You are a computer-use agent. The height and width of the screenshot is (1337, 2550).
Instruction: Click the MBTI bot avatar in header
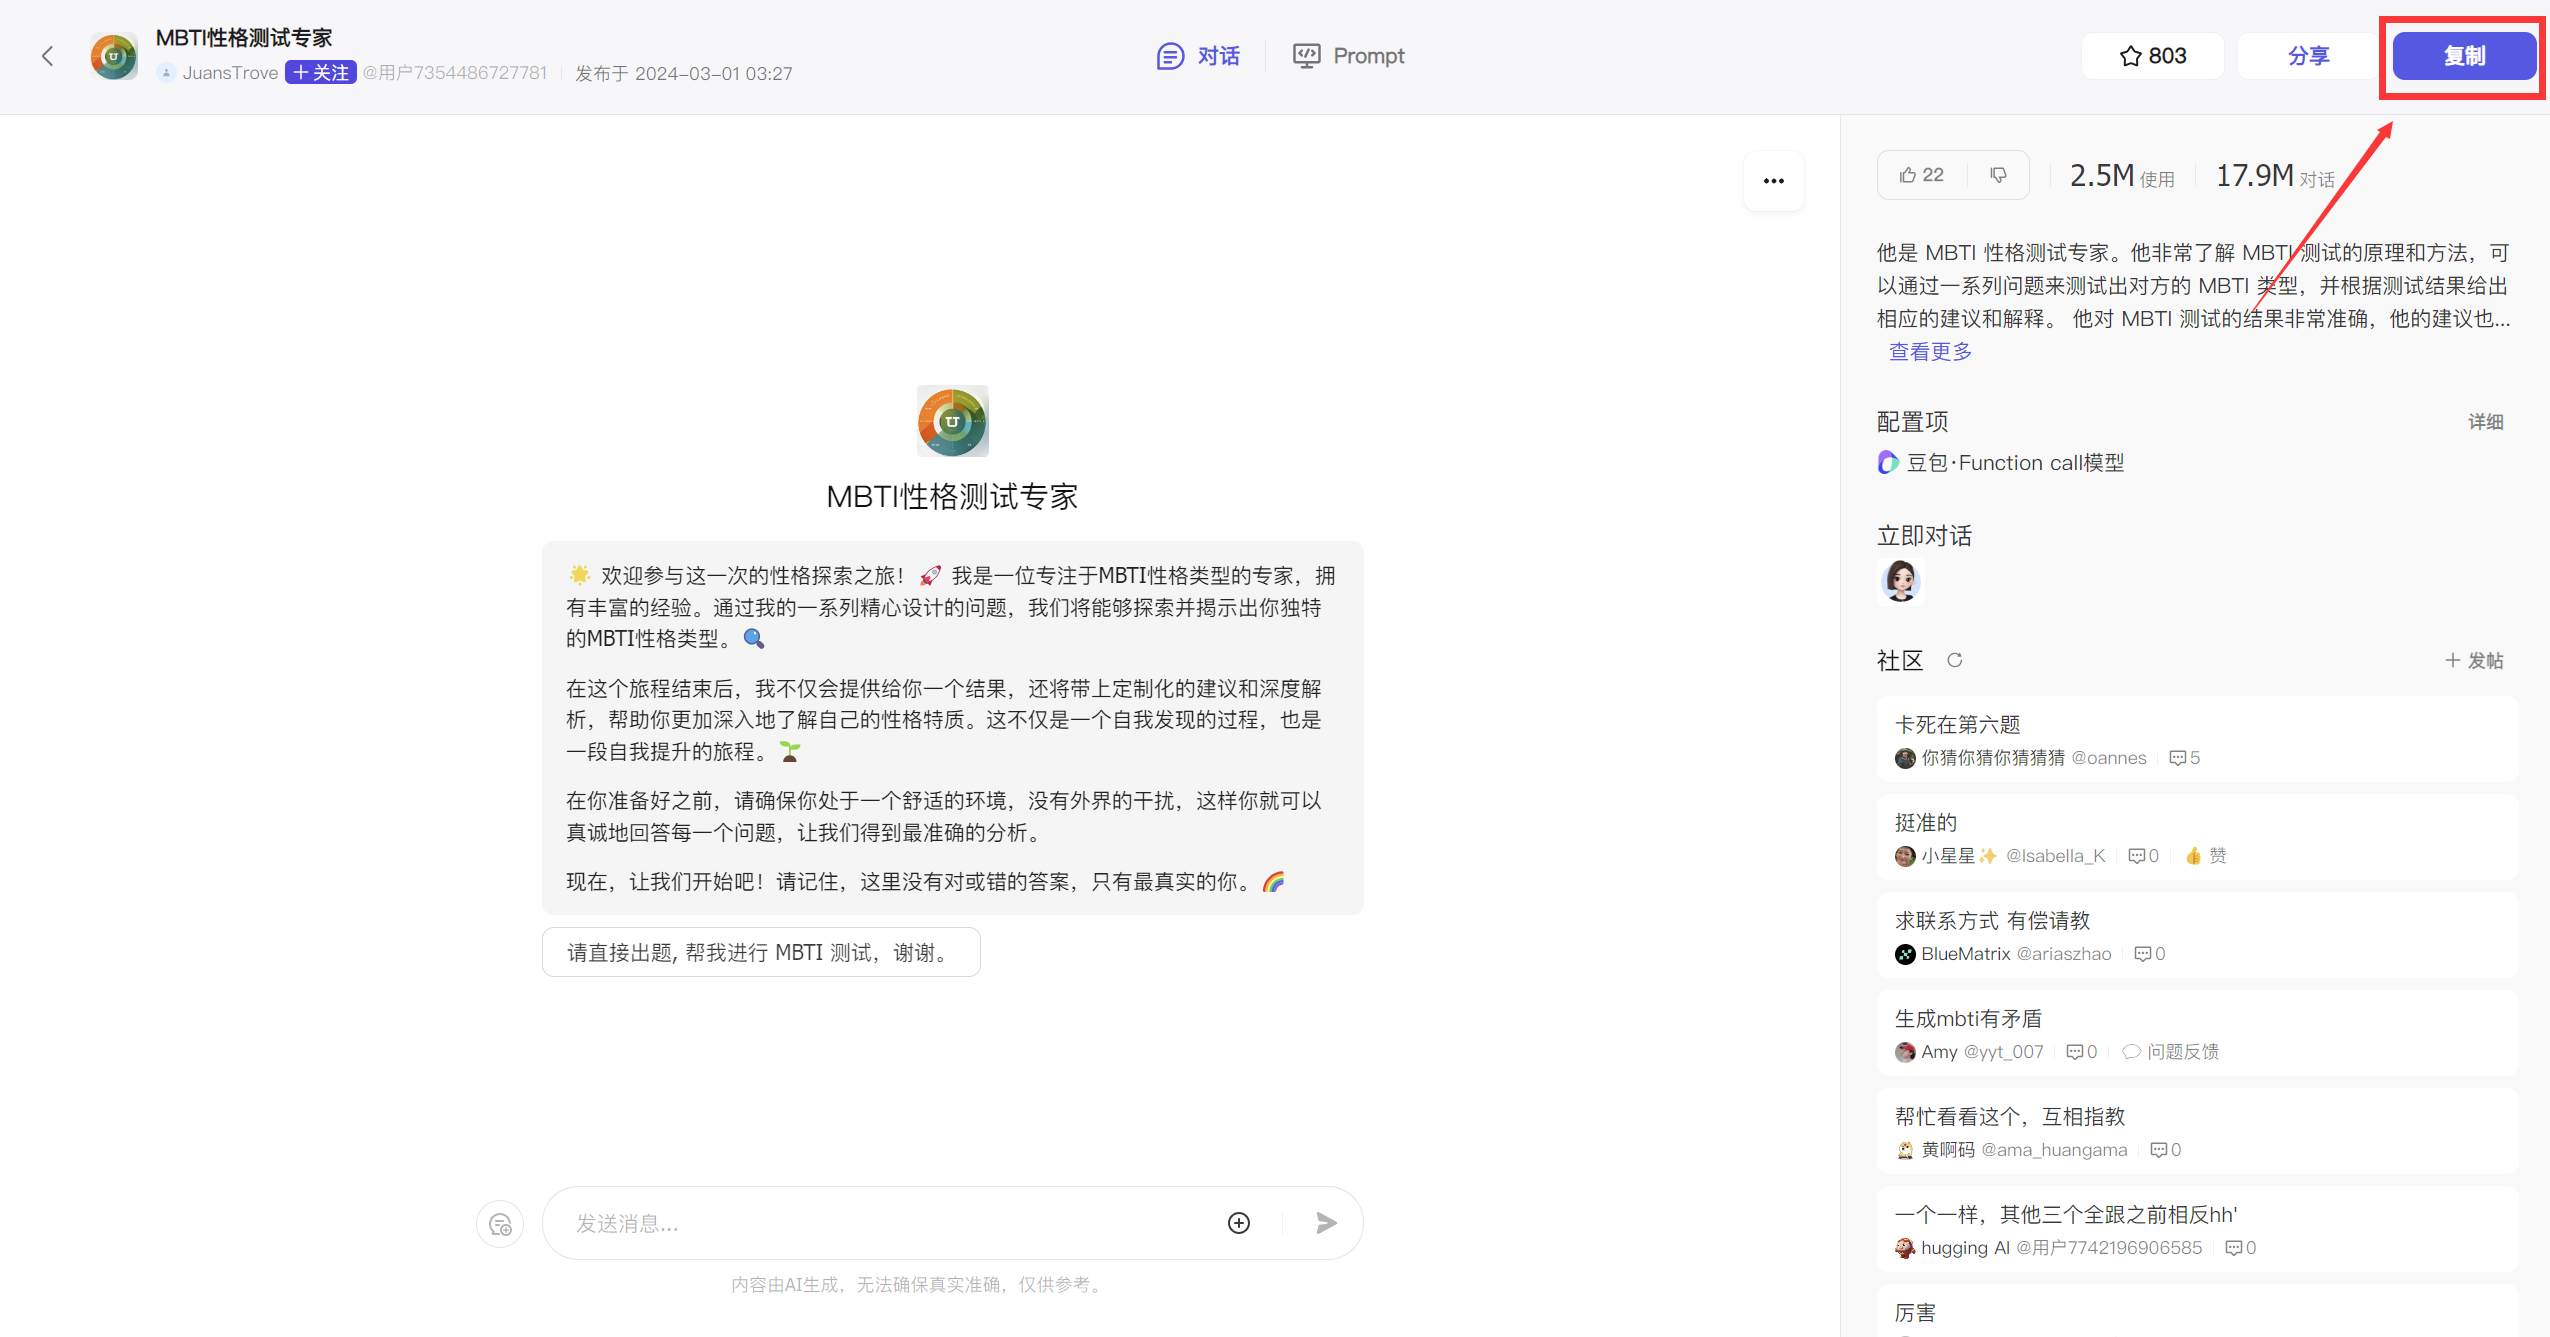(114, 56)
